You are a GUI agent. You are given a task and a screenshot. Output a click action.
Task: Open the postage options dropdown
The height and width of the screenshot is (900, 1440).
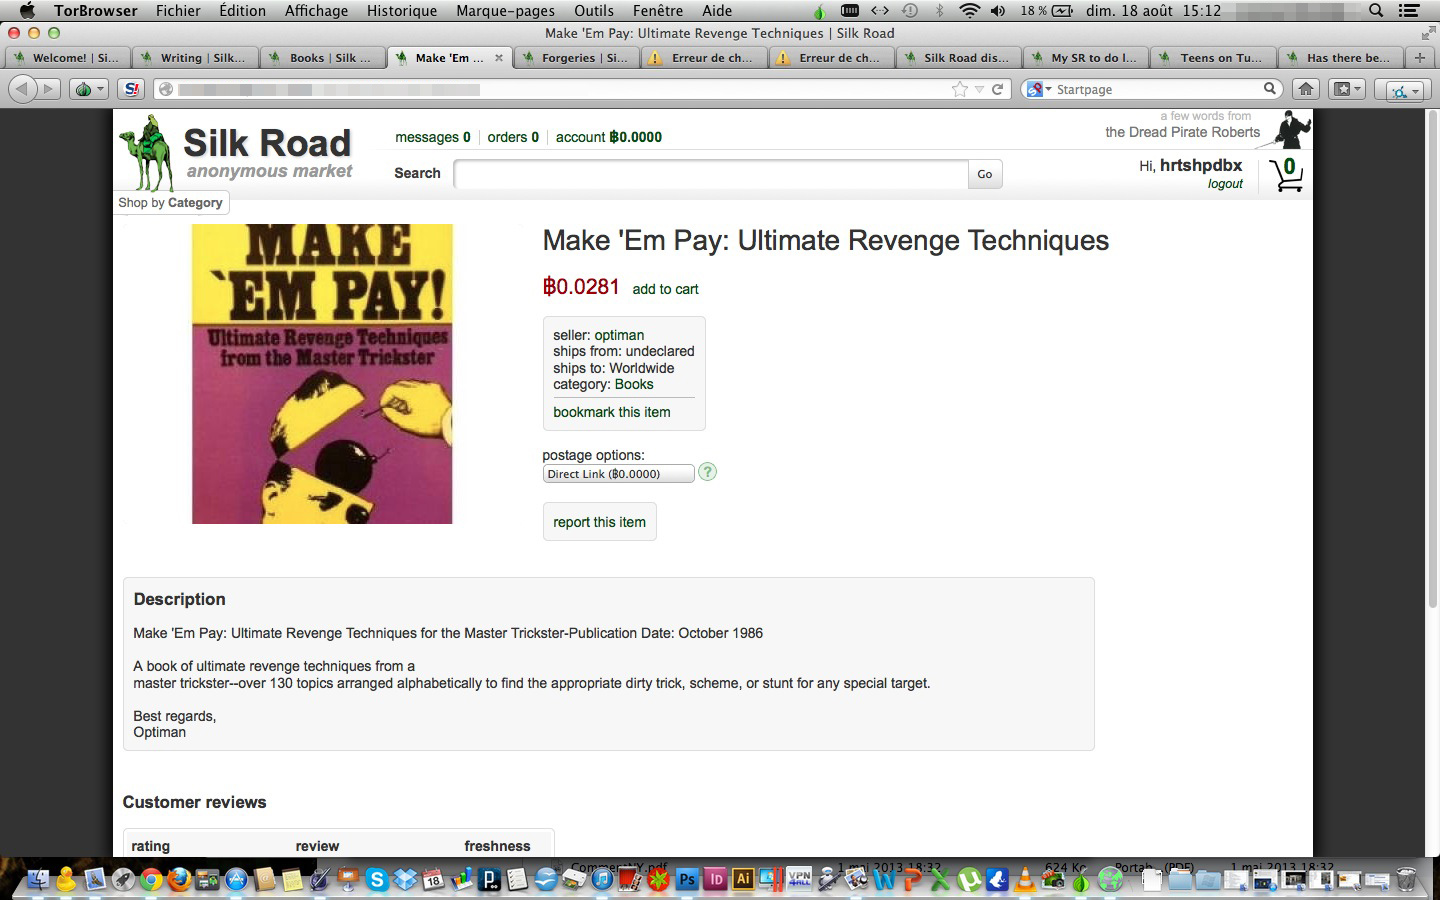click(618, 474)
